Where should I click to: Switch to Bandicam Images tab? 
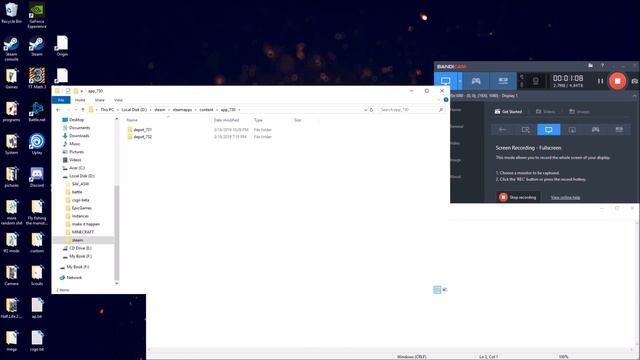pyautogui.click(x=580, y=111)
